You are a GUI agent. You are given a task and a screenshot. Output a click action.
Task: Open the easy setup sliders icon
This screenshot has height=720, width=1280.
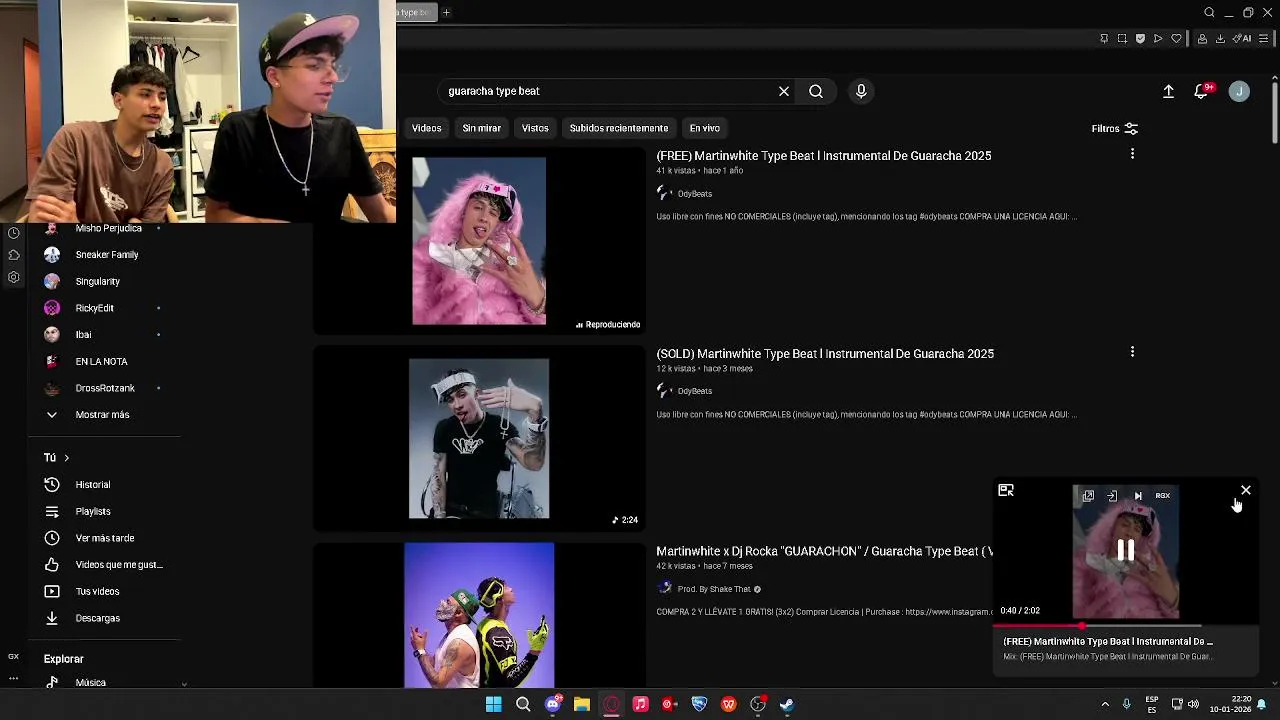pos(1264,39)
